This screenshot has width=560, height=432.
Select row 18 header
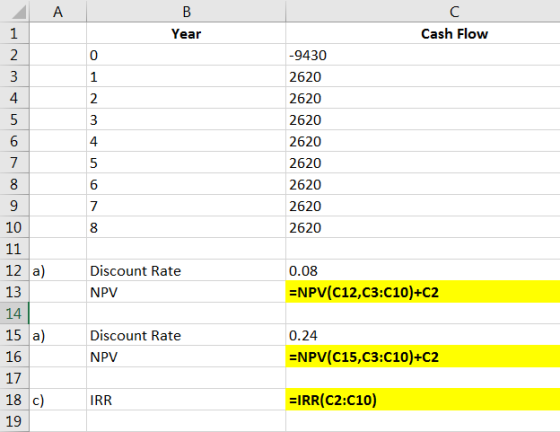click(14, 400)
